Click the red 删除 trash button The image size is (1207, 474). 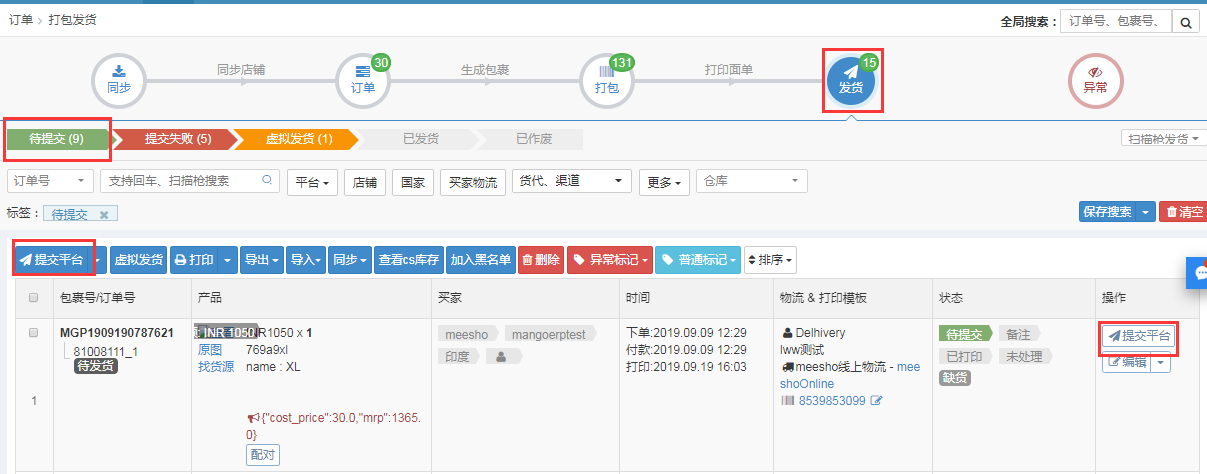click(541, 260)
